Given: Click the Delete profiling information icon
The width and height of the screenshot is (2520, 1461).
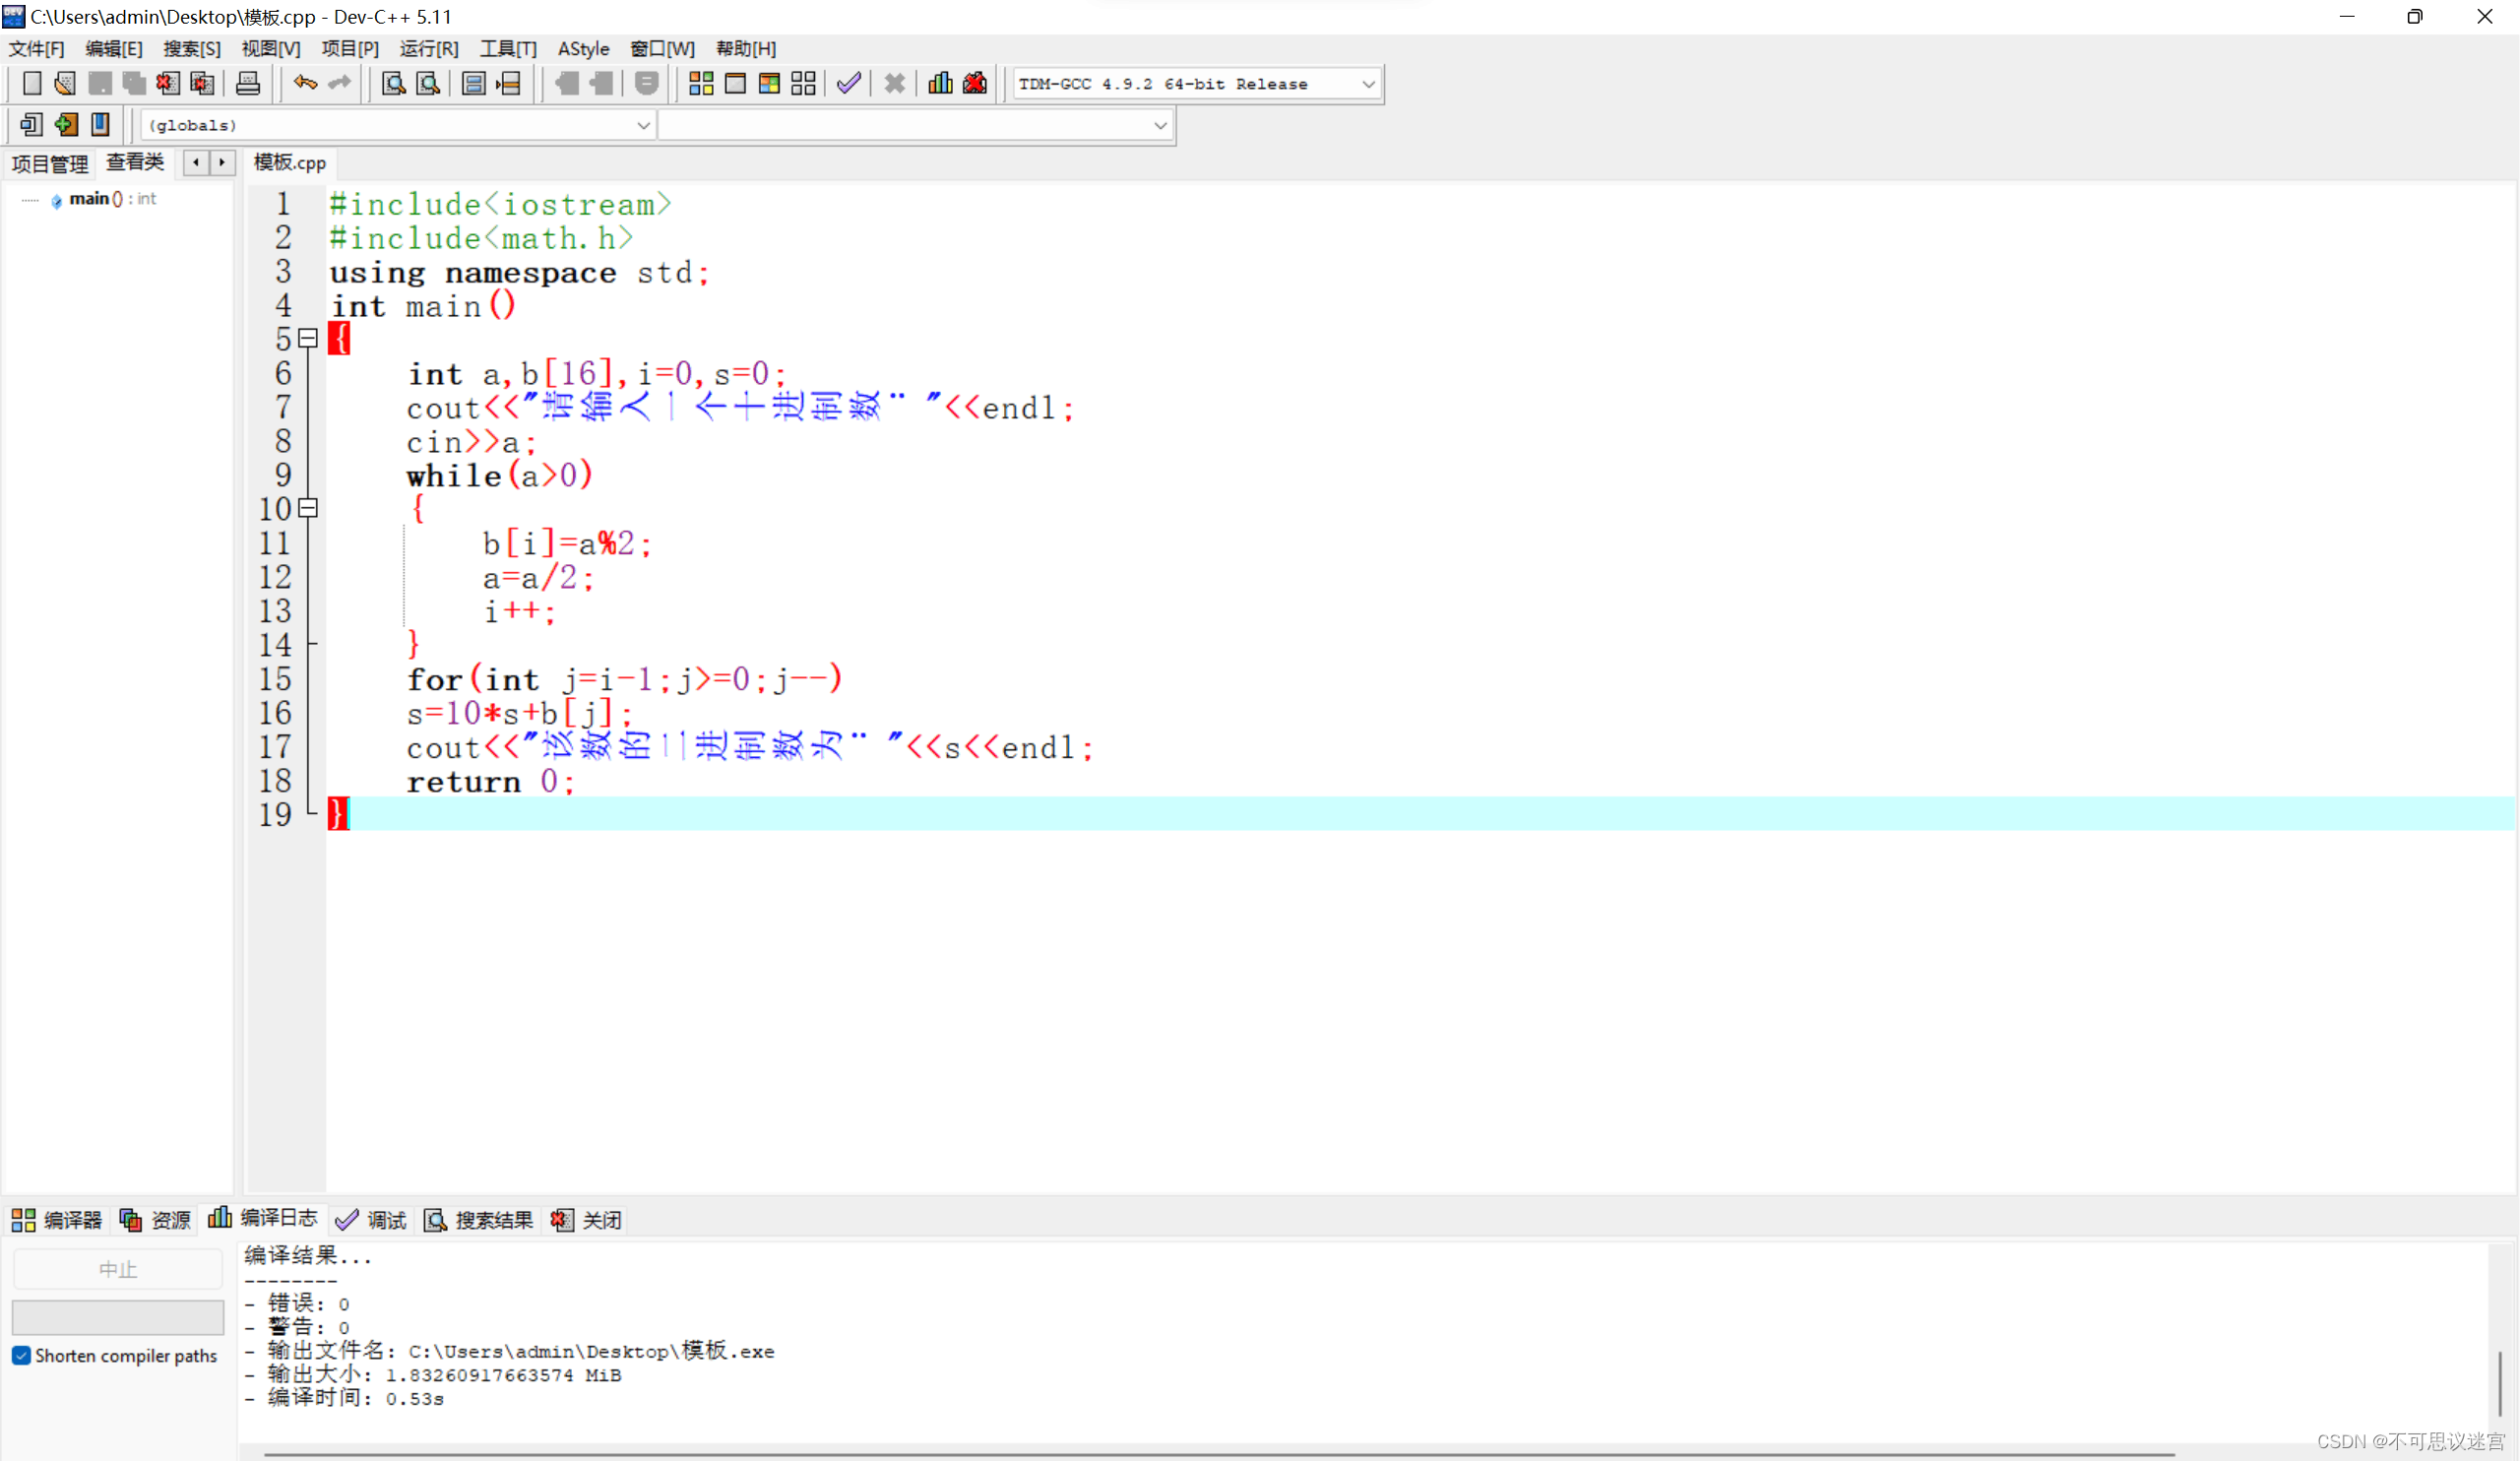Looking at the screenshot, I should click(x=975, y=84).
